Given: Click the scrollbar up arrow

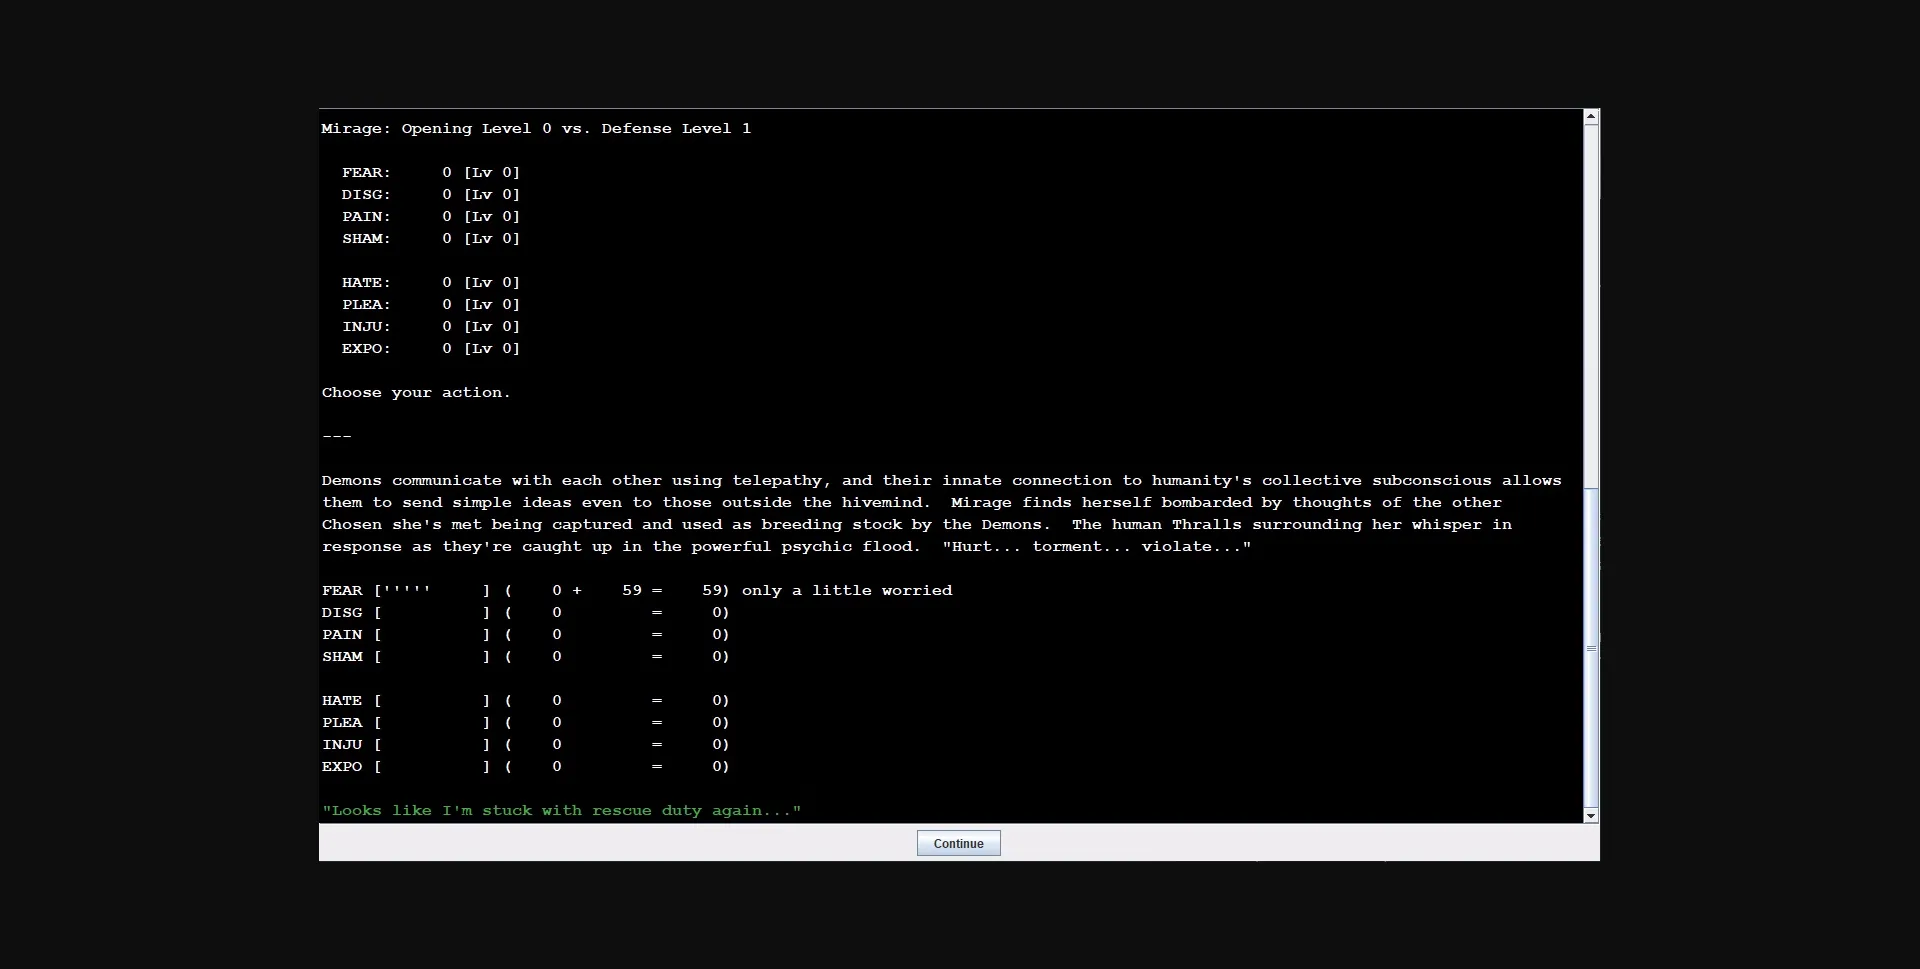Looking at the screenshot, I should 1591,117.
